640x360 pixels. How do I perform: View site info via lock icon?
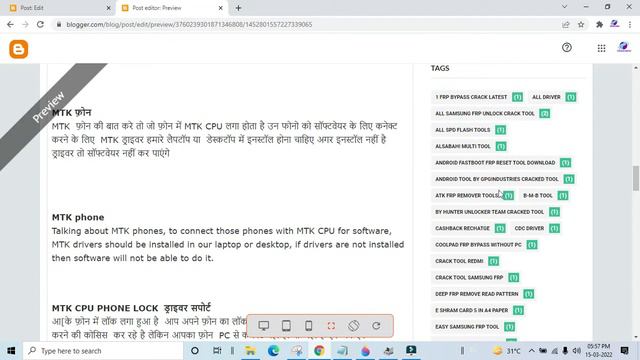(59, 24)
